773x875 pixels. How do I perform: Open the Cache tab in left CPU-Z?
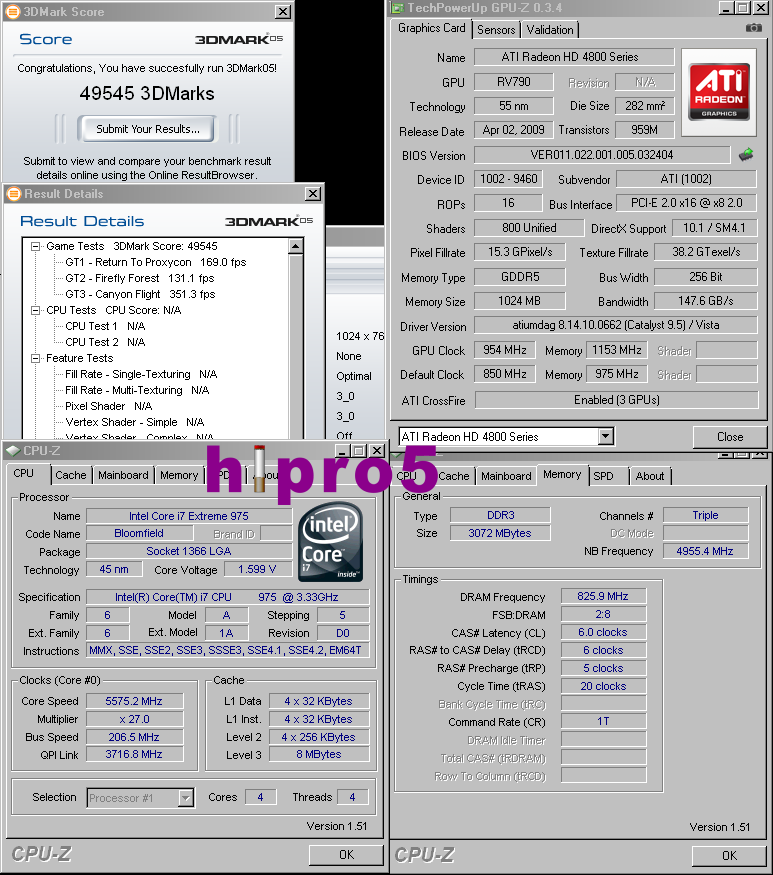(71, 475)
